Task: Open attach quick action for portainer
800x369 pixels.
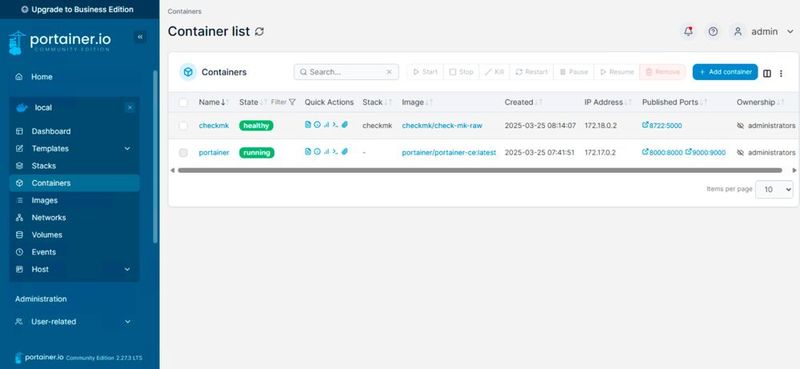Action: pos(344,152)
